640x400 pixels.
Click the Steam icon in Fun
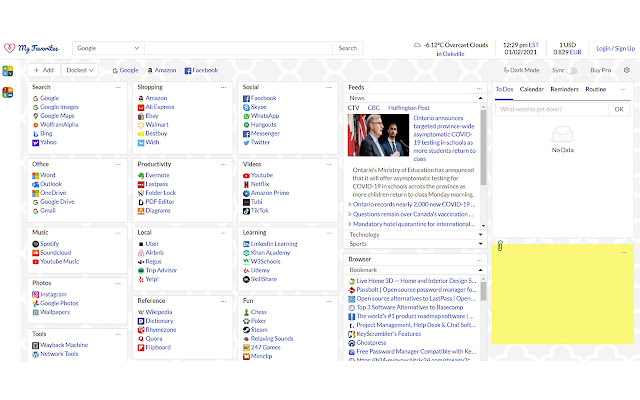coord(246,330)
